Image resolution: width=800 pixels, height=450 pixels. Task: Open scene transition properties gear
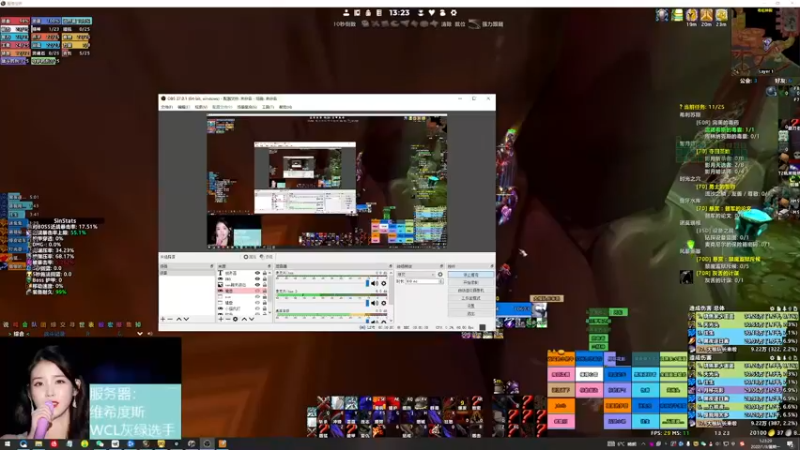click(x=440, y=274)
